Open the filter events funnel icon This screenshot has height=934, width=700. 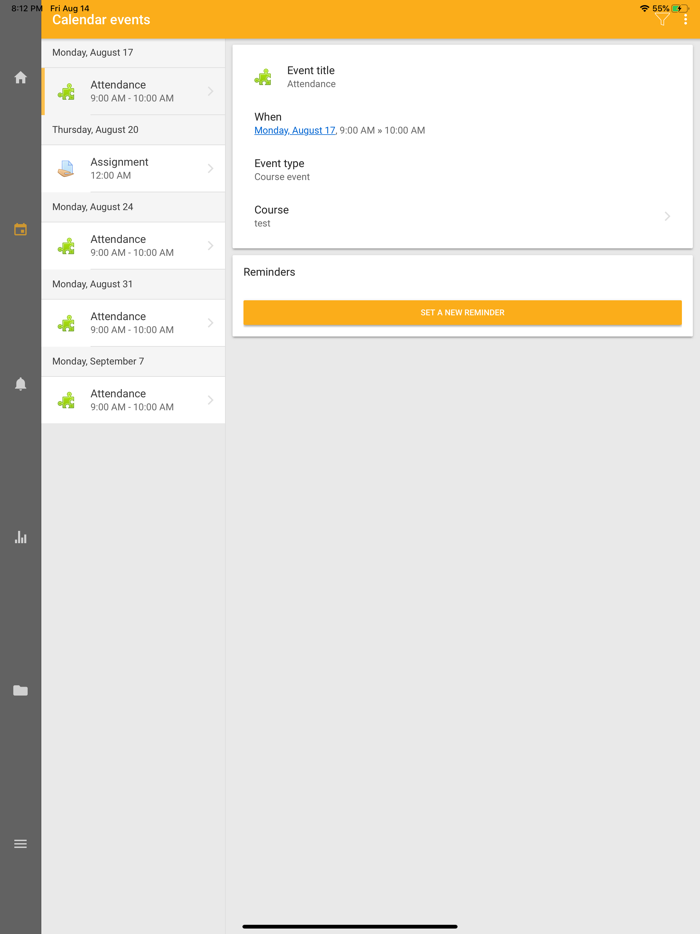(662, 20)
